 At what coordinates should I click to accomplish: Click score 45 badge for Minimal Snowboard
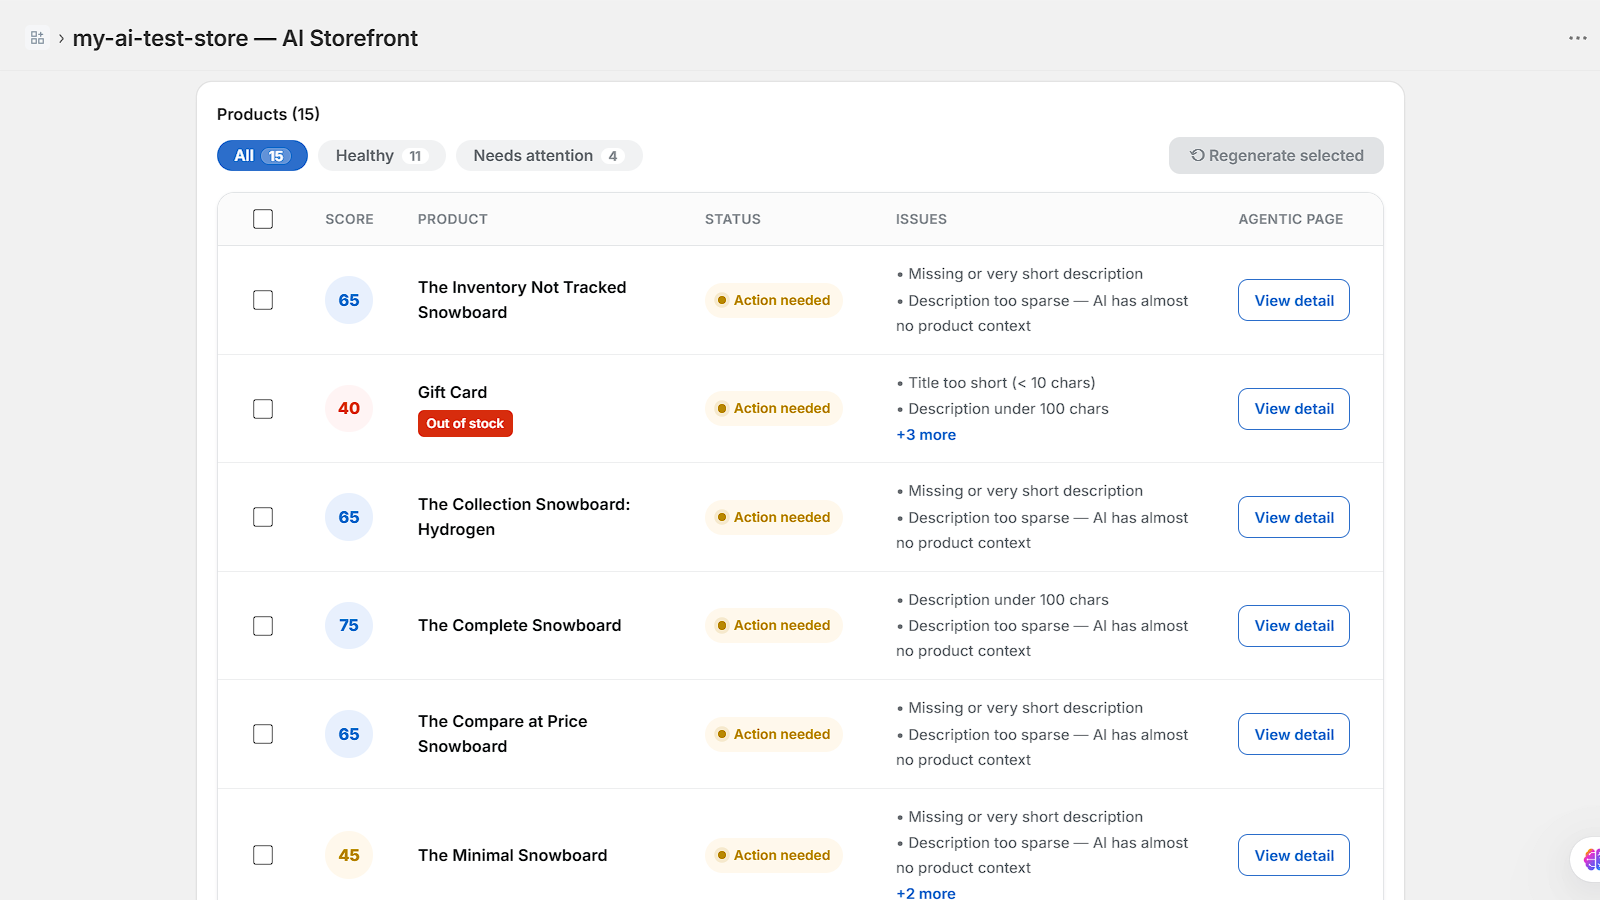(349, 855)
